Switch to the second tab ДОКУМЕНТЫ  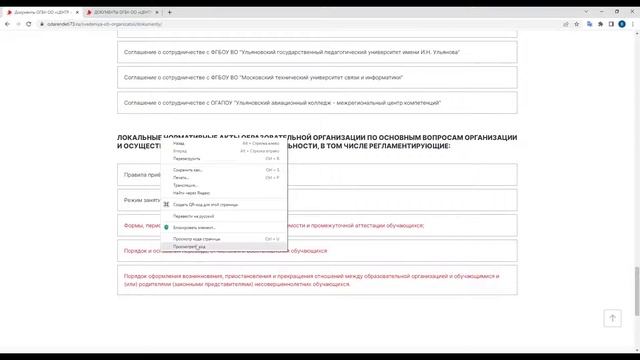122,12
